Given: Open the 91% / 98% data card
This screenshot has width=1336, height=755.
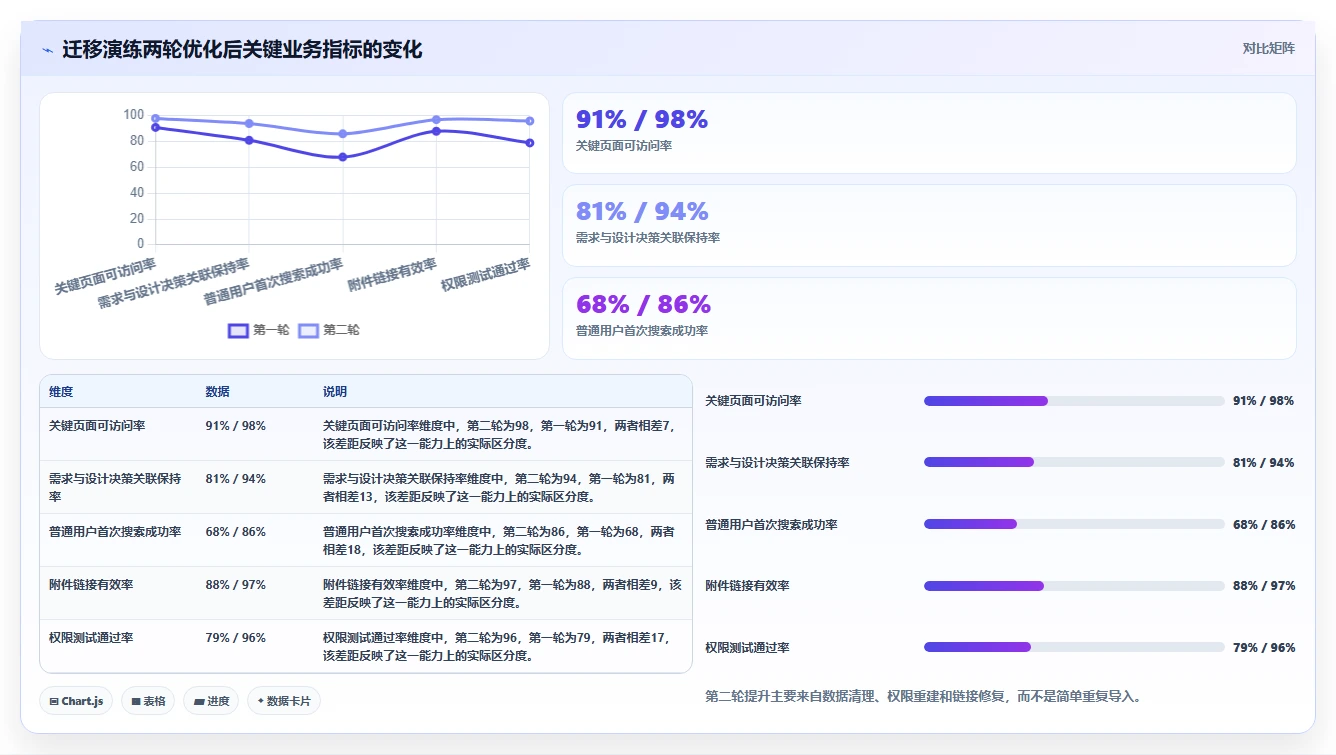Looking at the screenshot, I should [x=929, y=133].
